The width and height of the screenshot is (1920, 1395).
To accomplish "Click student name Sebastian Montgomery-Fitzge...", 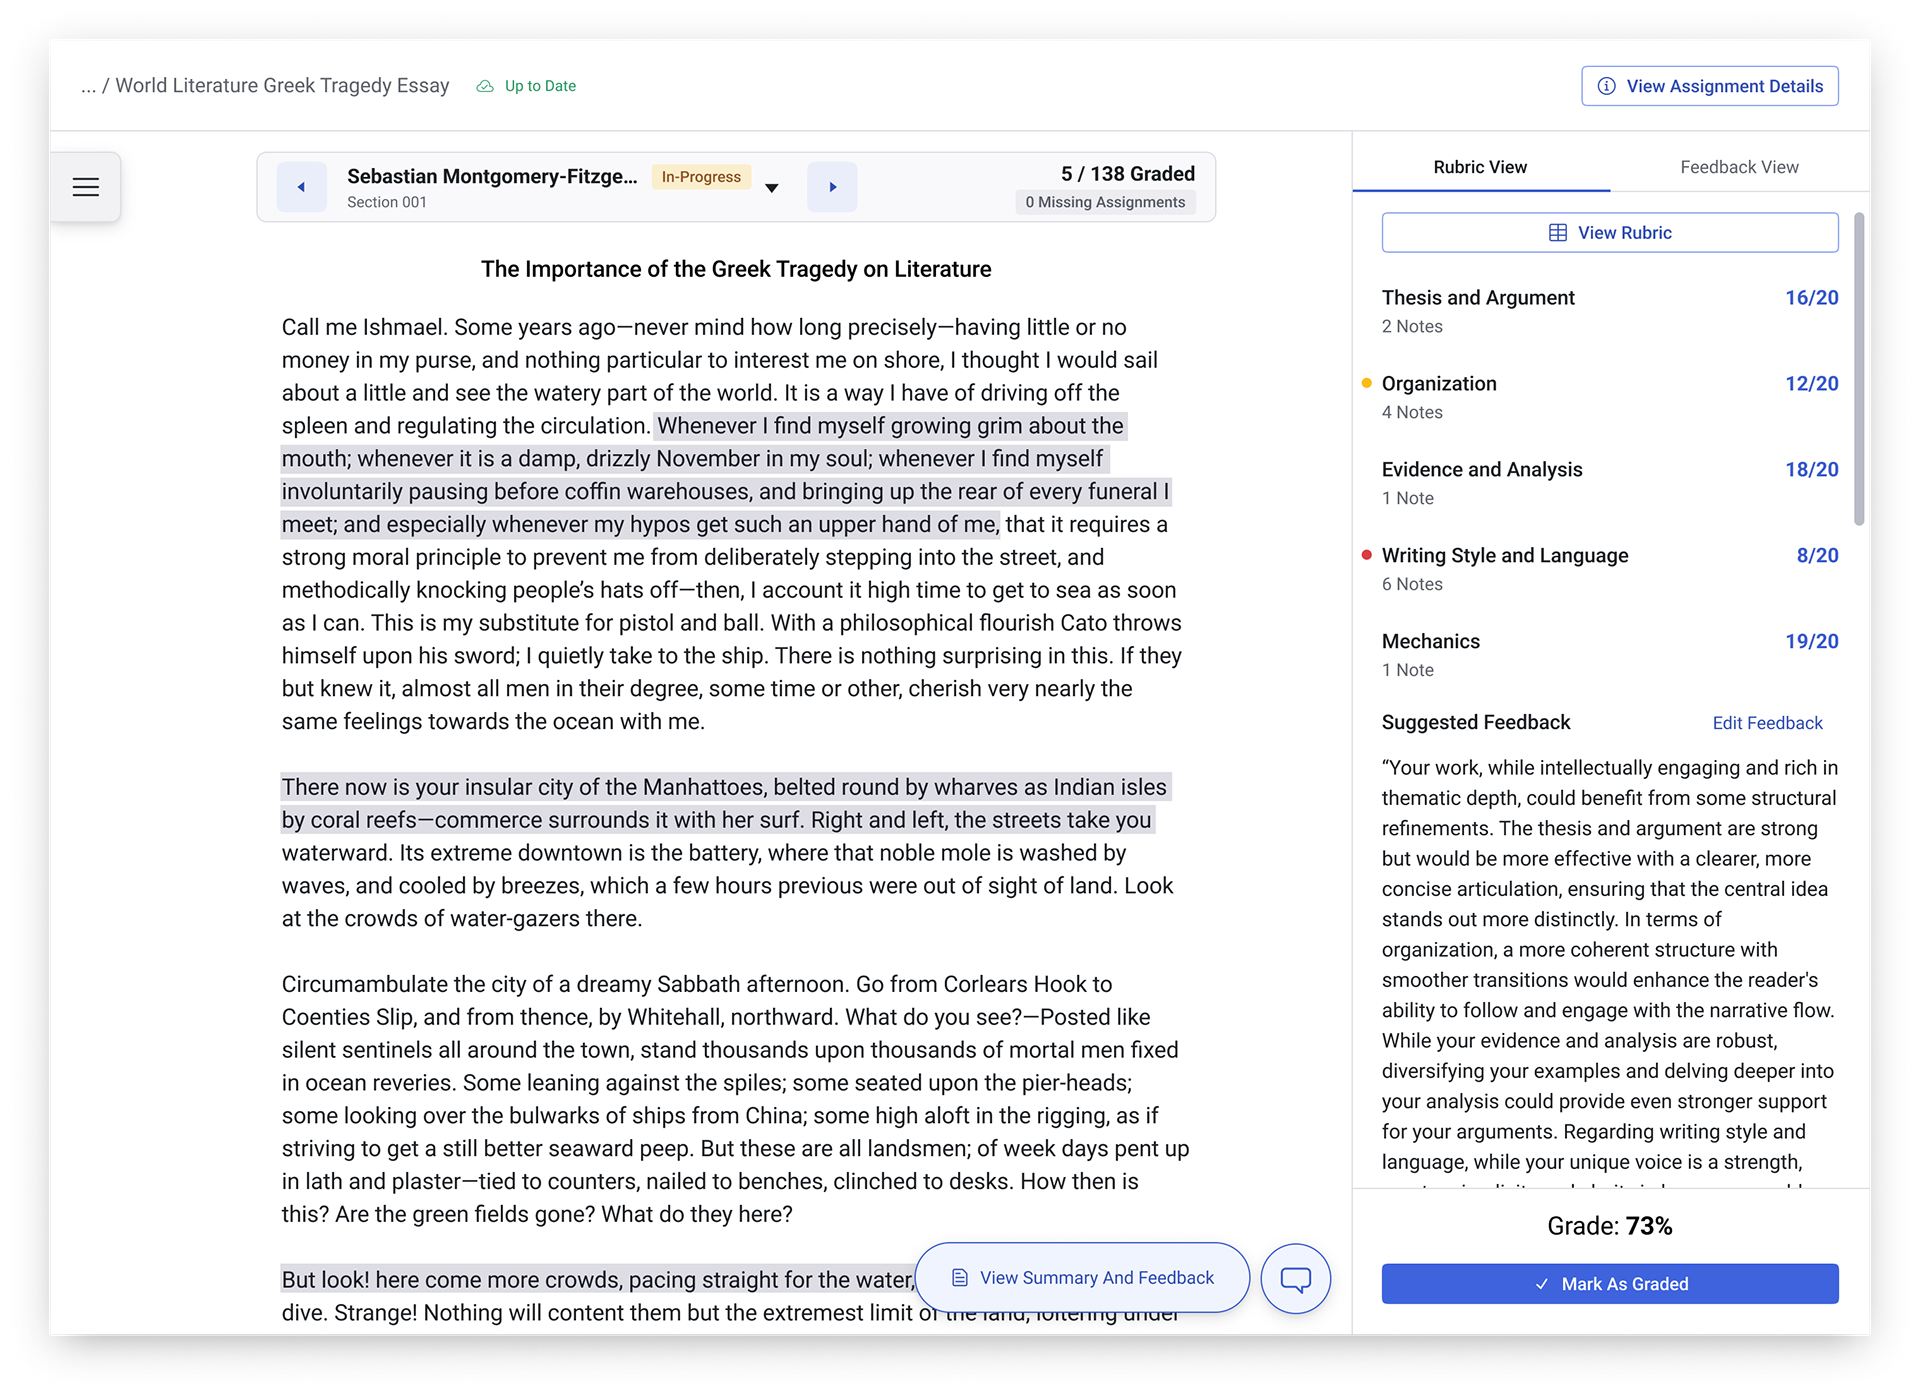I will (492, 177).
